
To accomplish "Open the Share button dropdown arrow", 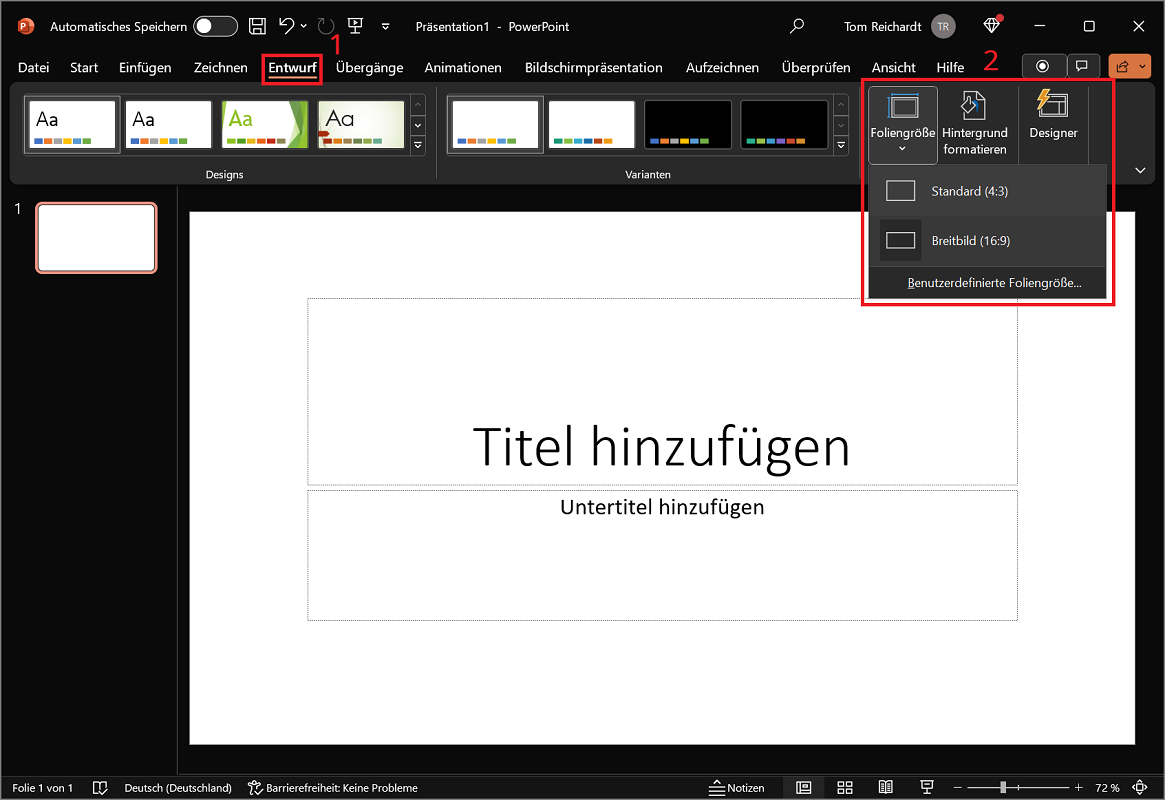I will pyautogui.click(x=1143, y=66).
